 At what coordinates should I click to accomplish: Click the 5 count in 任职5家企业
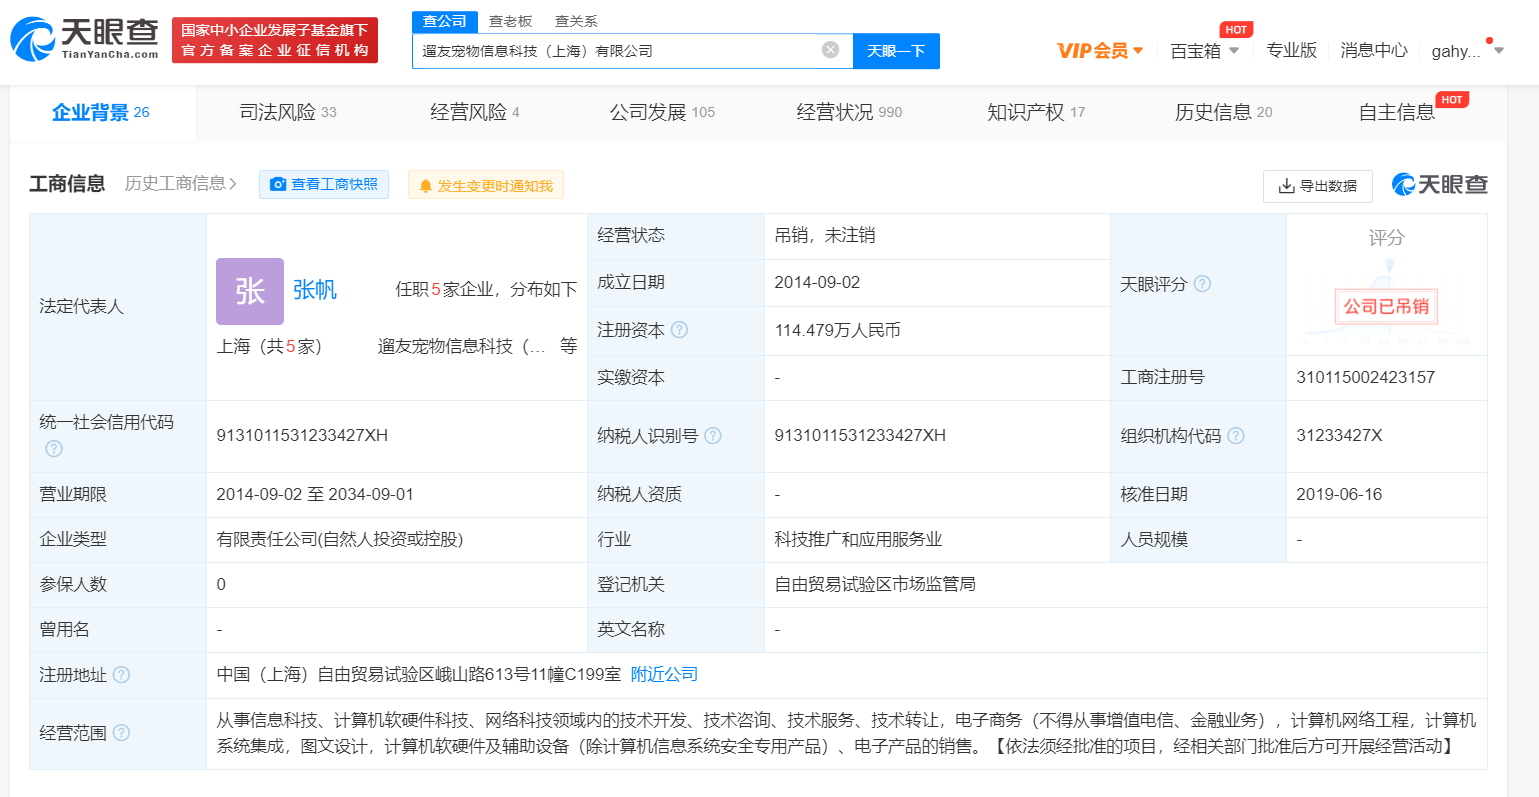coord(436,290)
